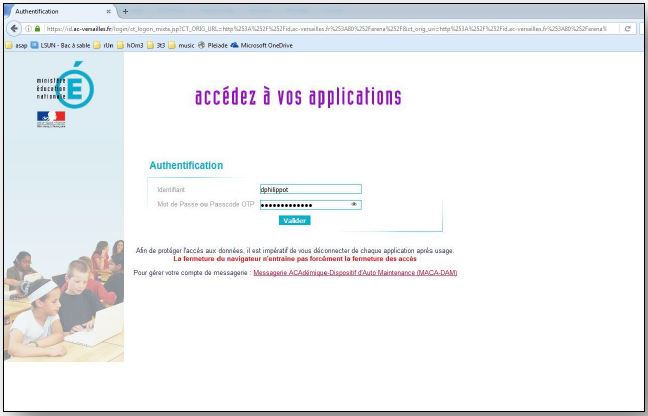Open a new tab with plus button
Image resolution: width=648 pixels, height=416 pixels.
point(125,11)
